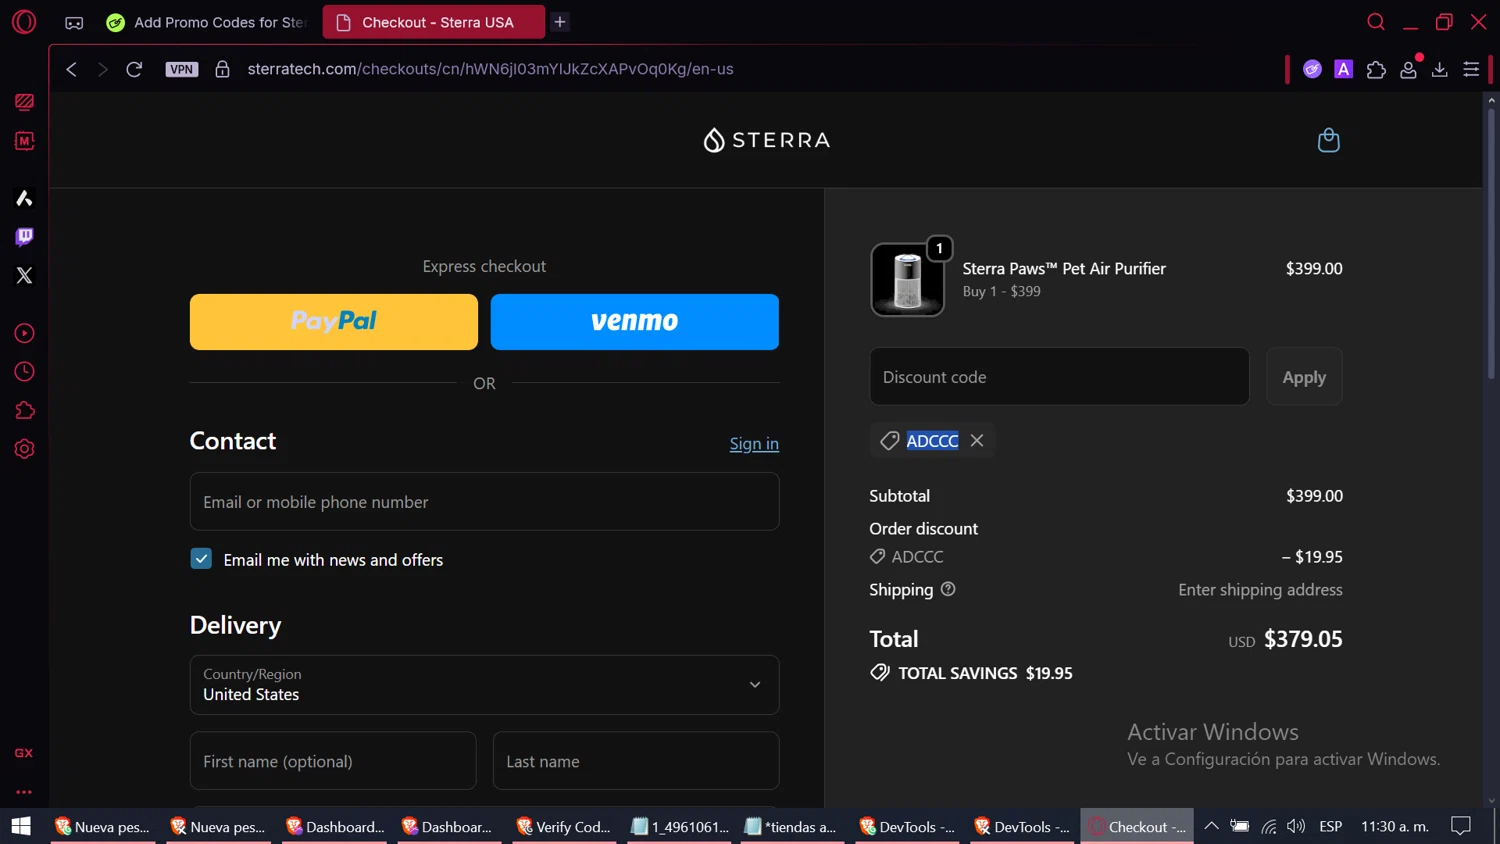This screenshot has width=1500, height=844.
Task: Reload the checkout page
Action: click(134, 69)
